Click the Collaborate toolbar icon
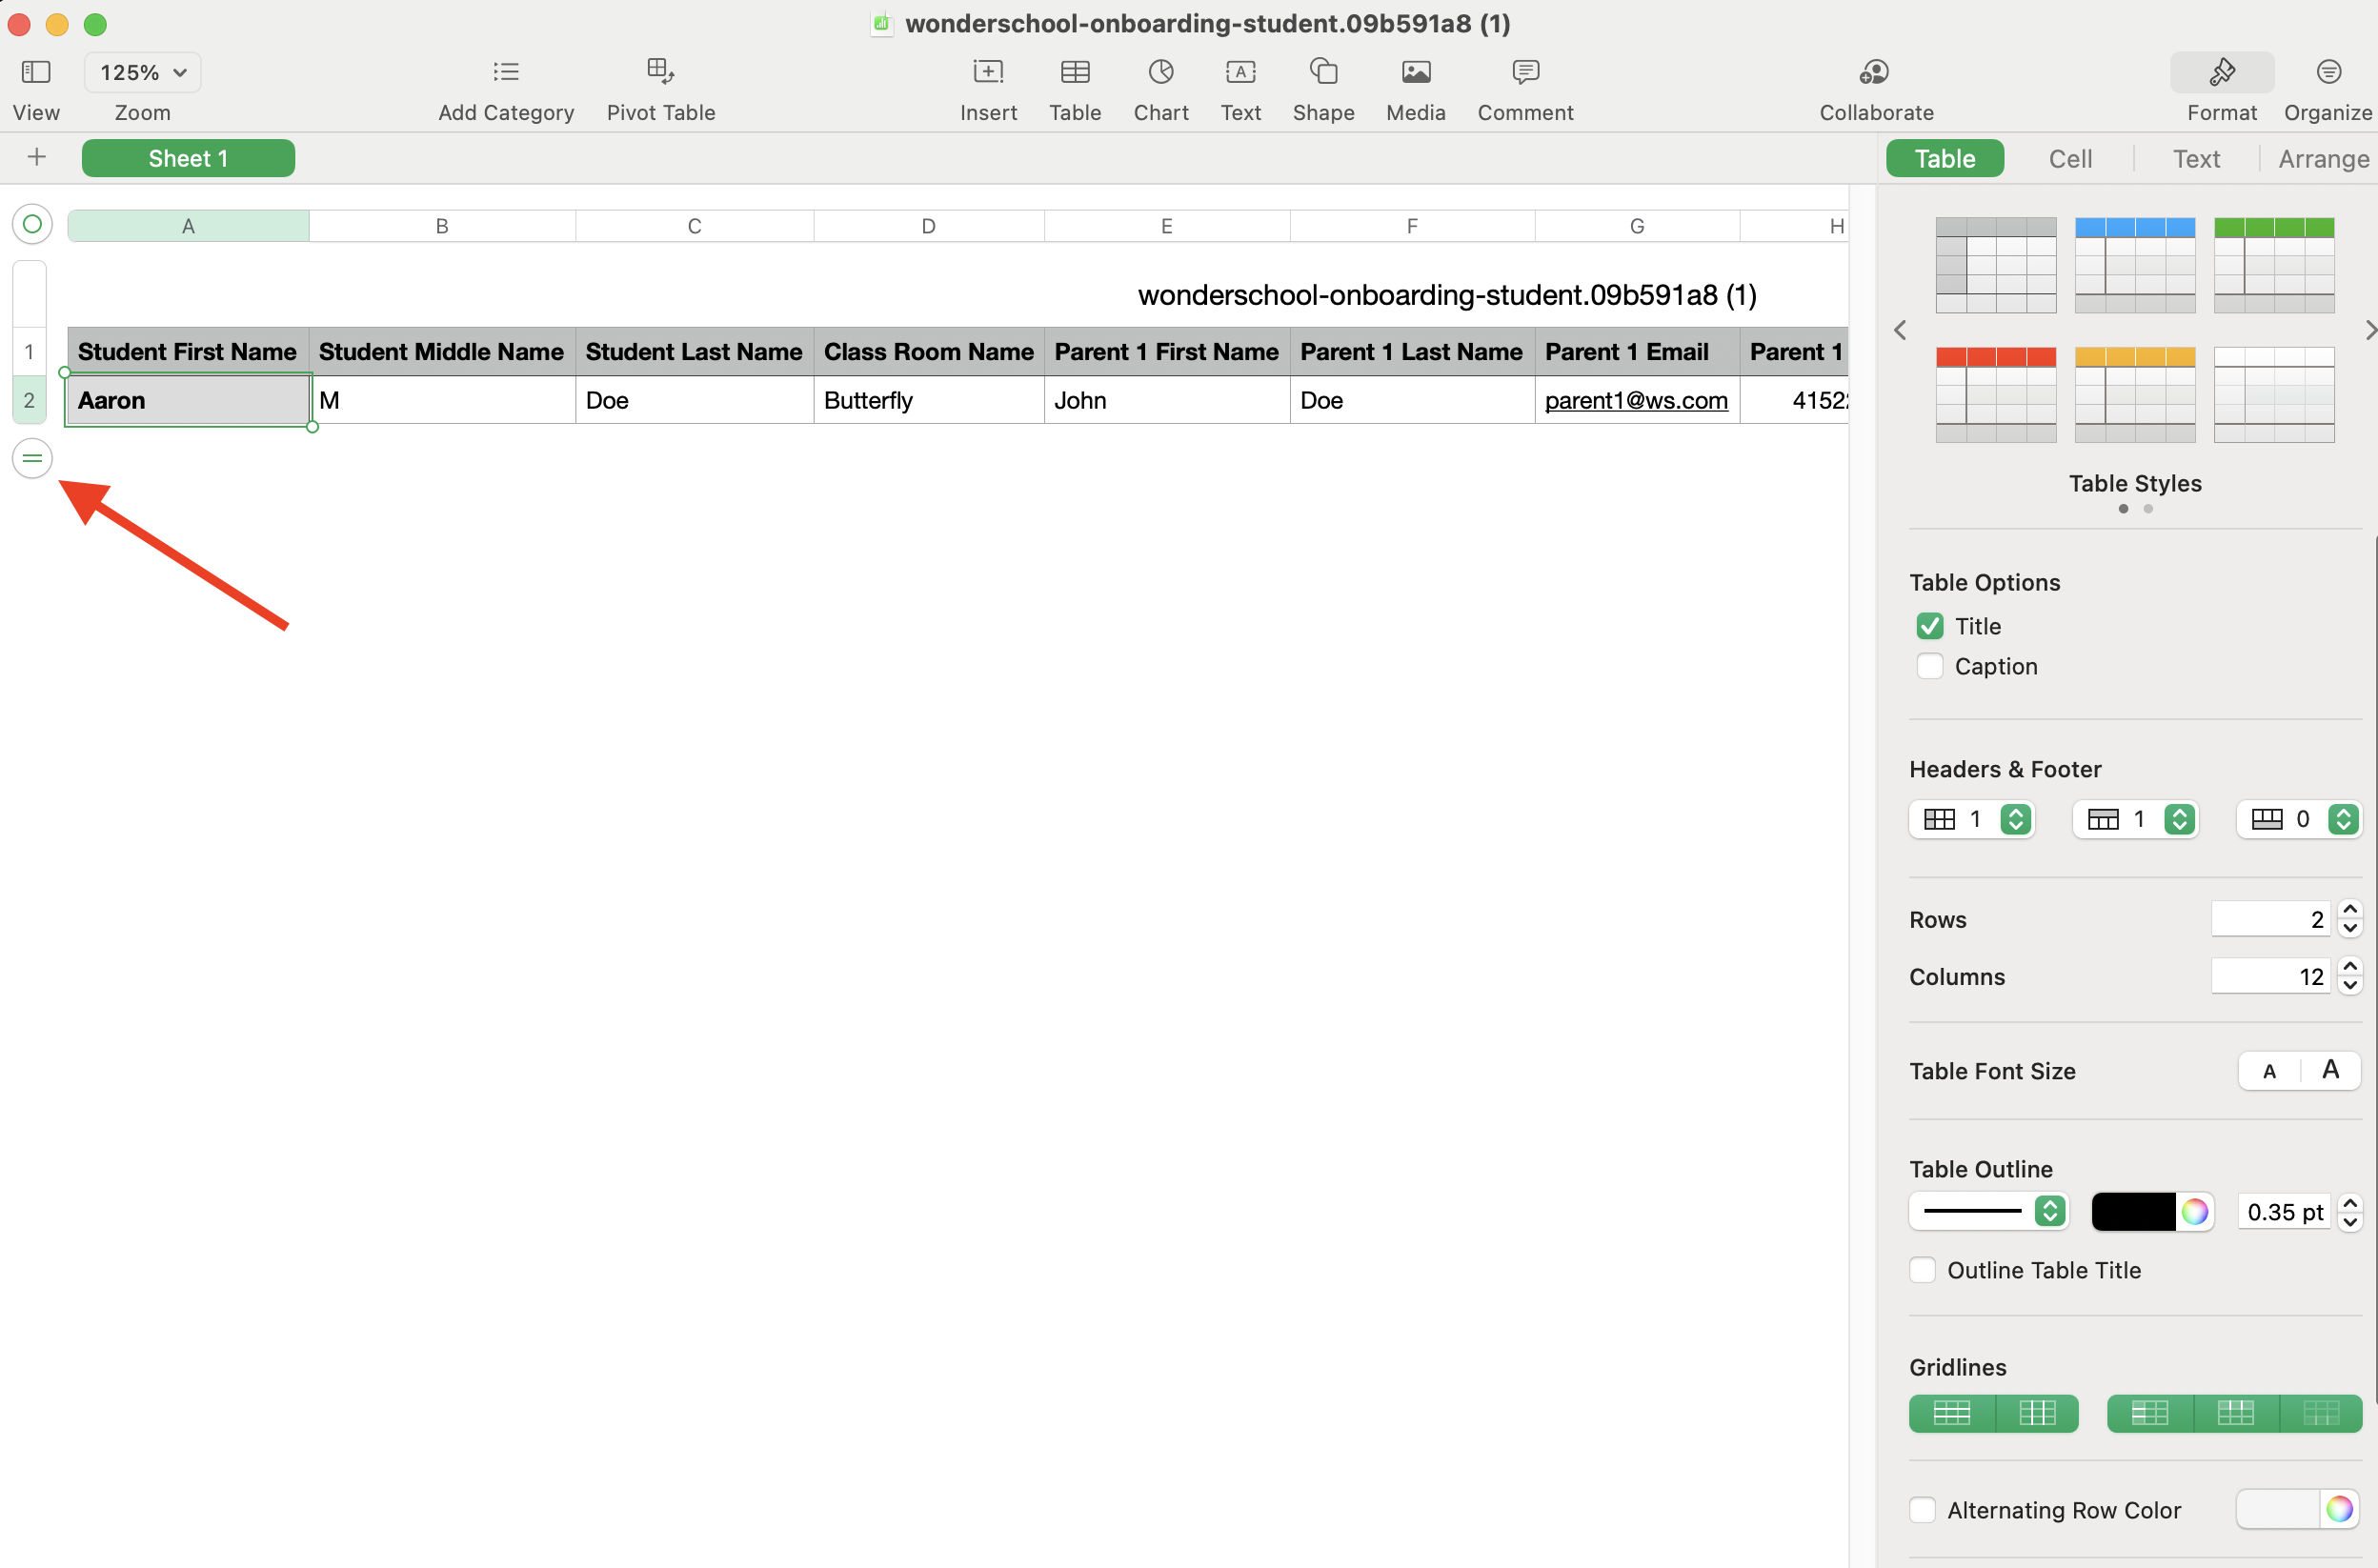 tap(1874, 71)
